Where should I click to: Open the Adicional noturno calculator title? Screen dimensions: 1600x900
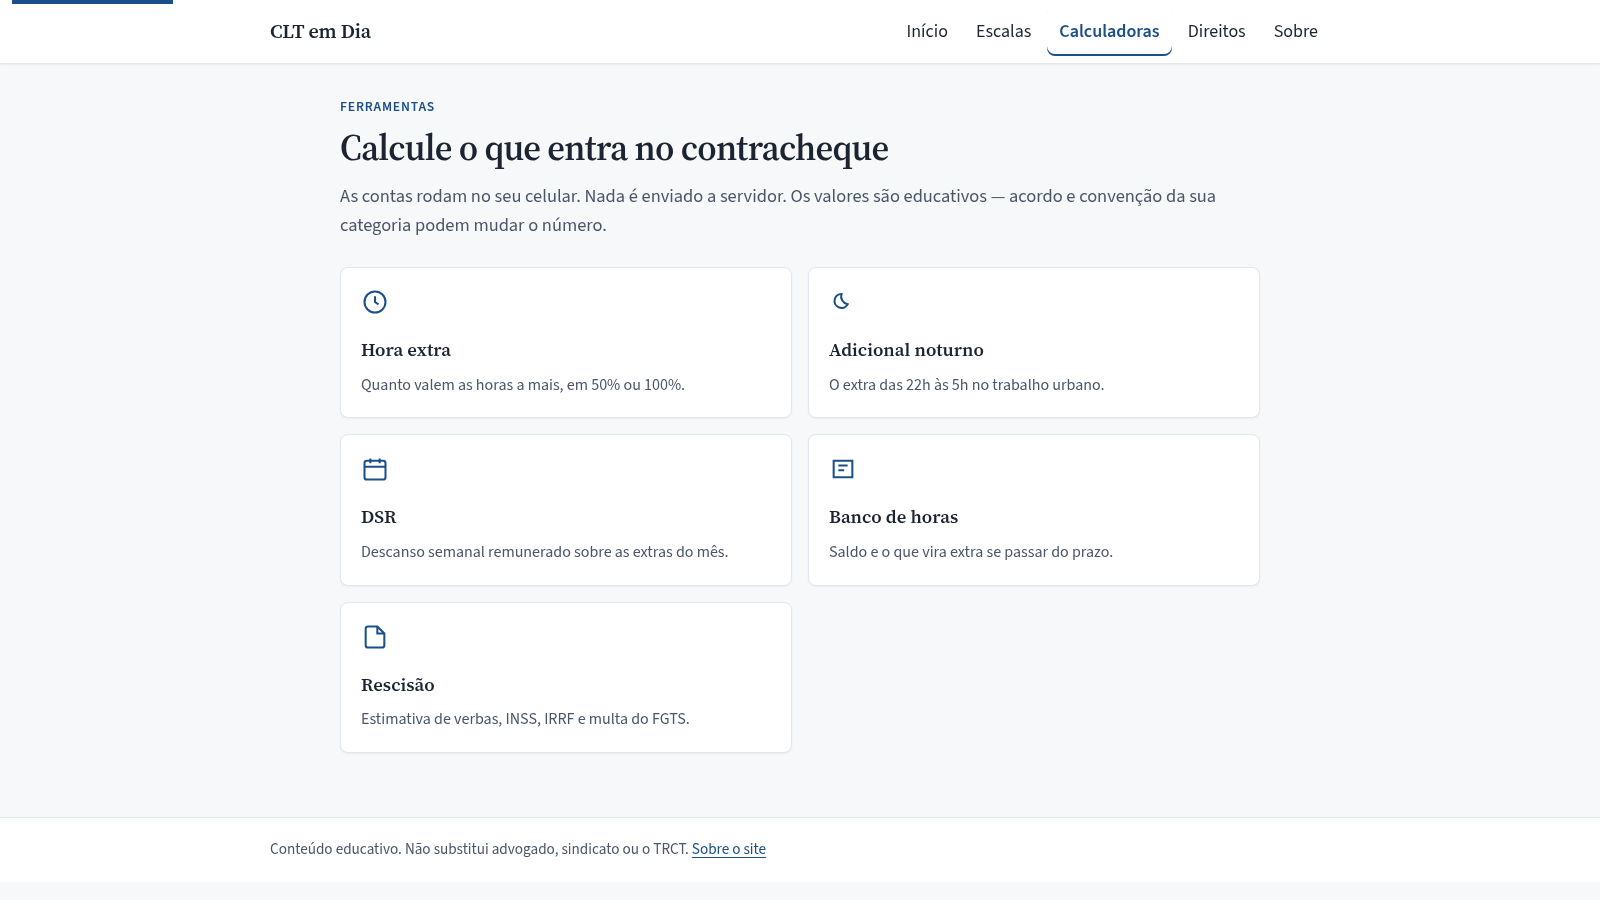(906, 350)
